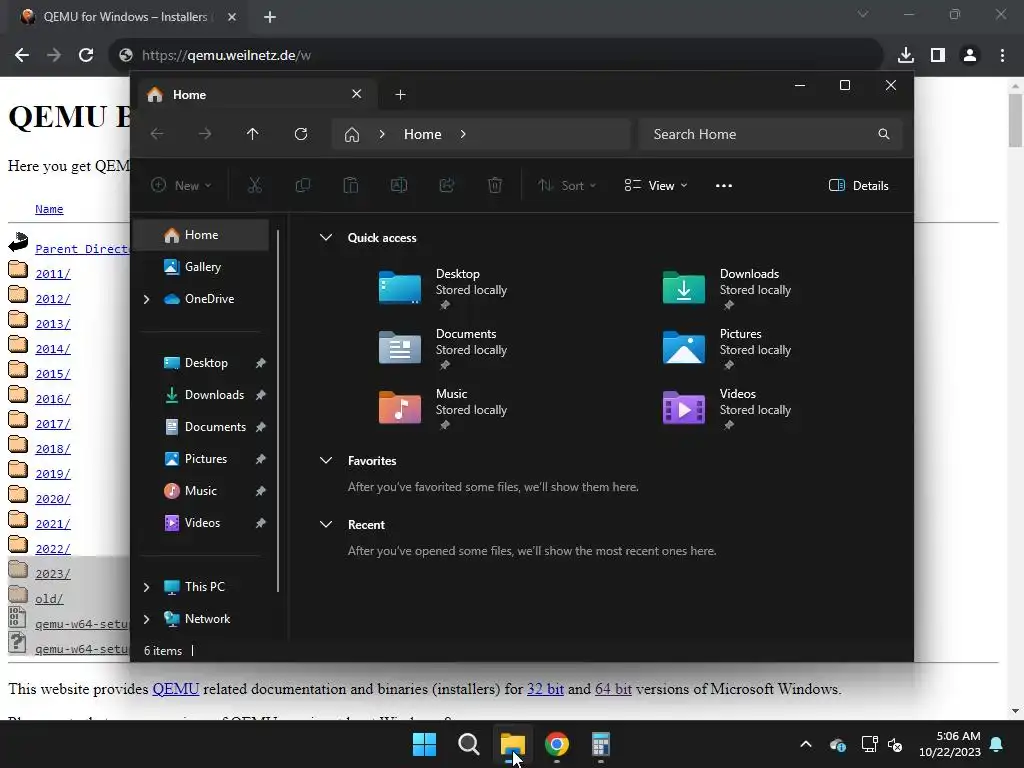The image size is (1024, 768).
Task: Expand OneDrive in the navigation pane
Action: coord(146,299)
